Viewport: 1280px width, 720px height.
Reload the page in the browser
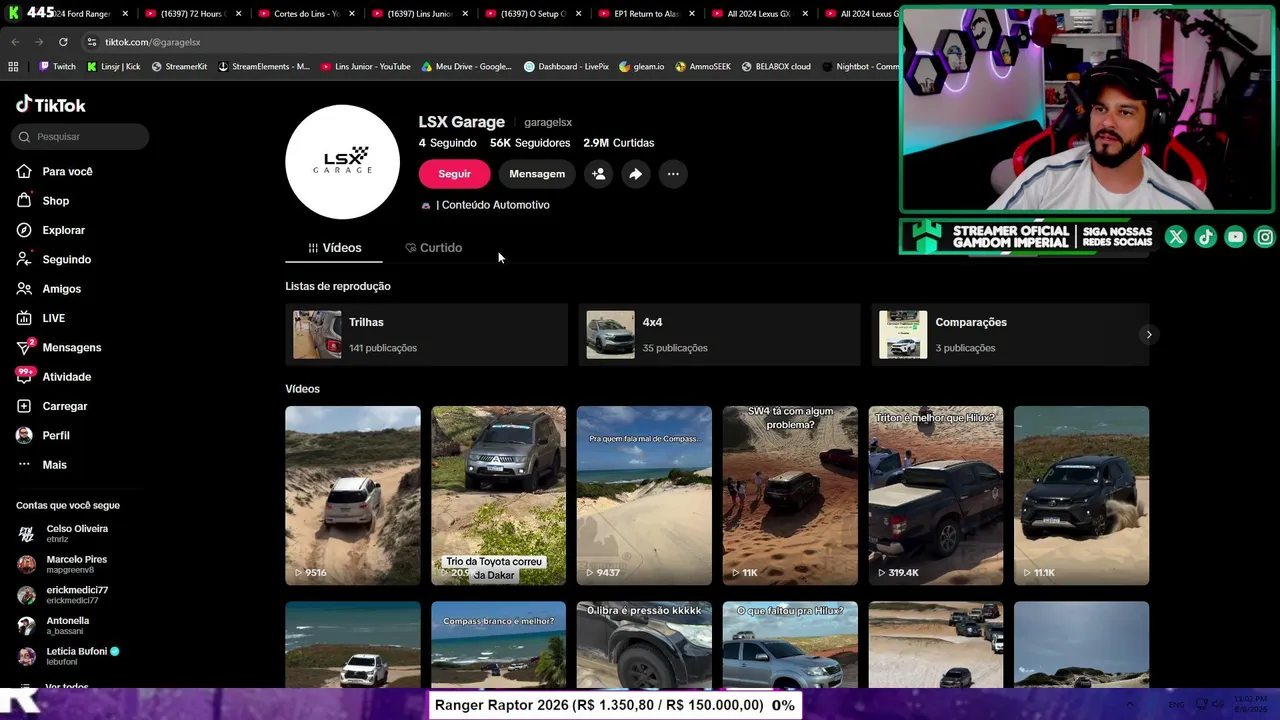63,42
